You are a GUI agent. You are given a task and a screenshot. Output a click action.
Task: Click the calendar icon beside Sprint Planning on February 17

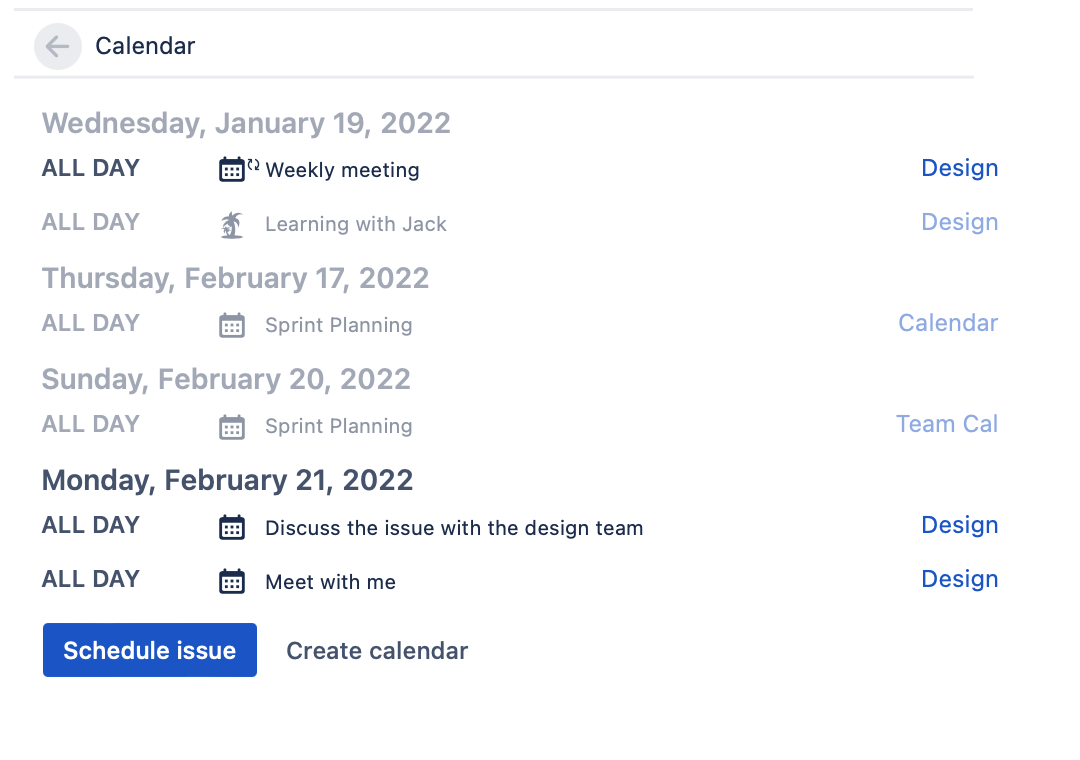pyautogui.click(x=232, y=325)
